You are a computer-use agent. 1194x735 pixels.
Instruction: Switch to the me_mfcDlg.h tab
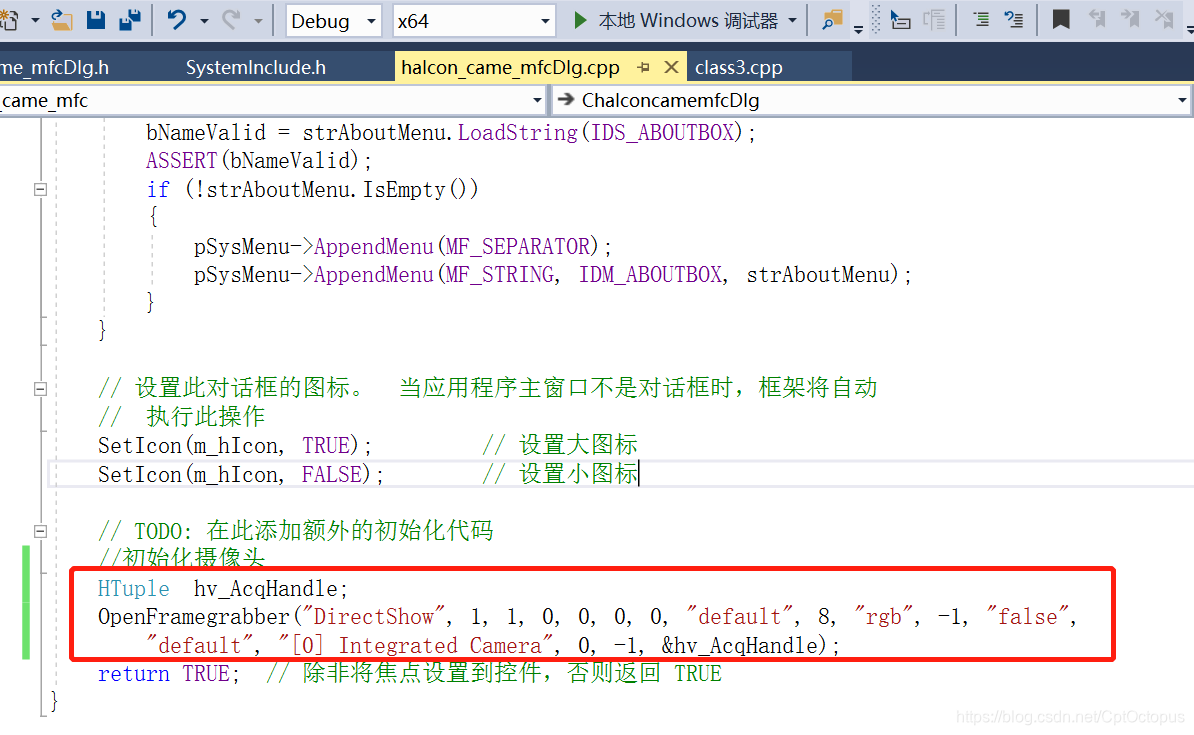point(55,67)
